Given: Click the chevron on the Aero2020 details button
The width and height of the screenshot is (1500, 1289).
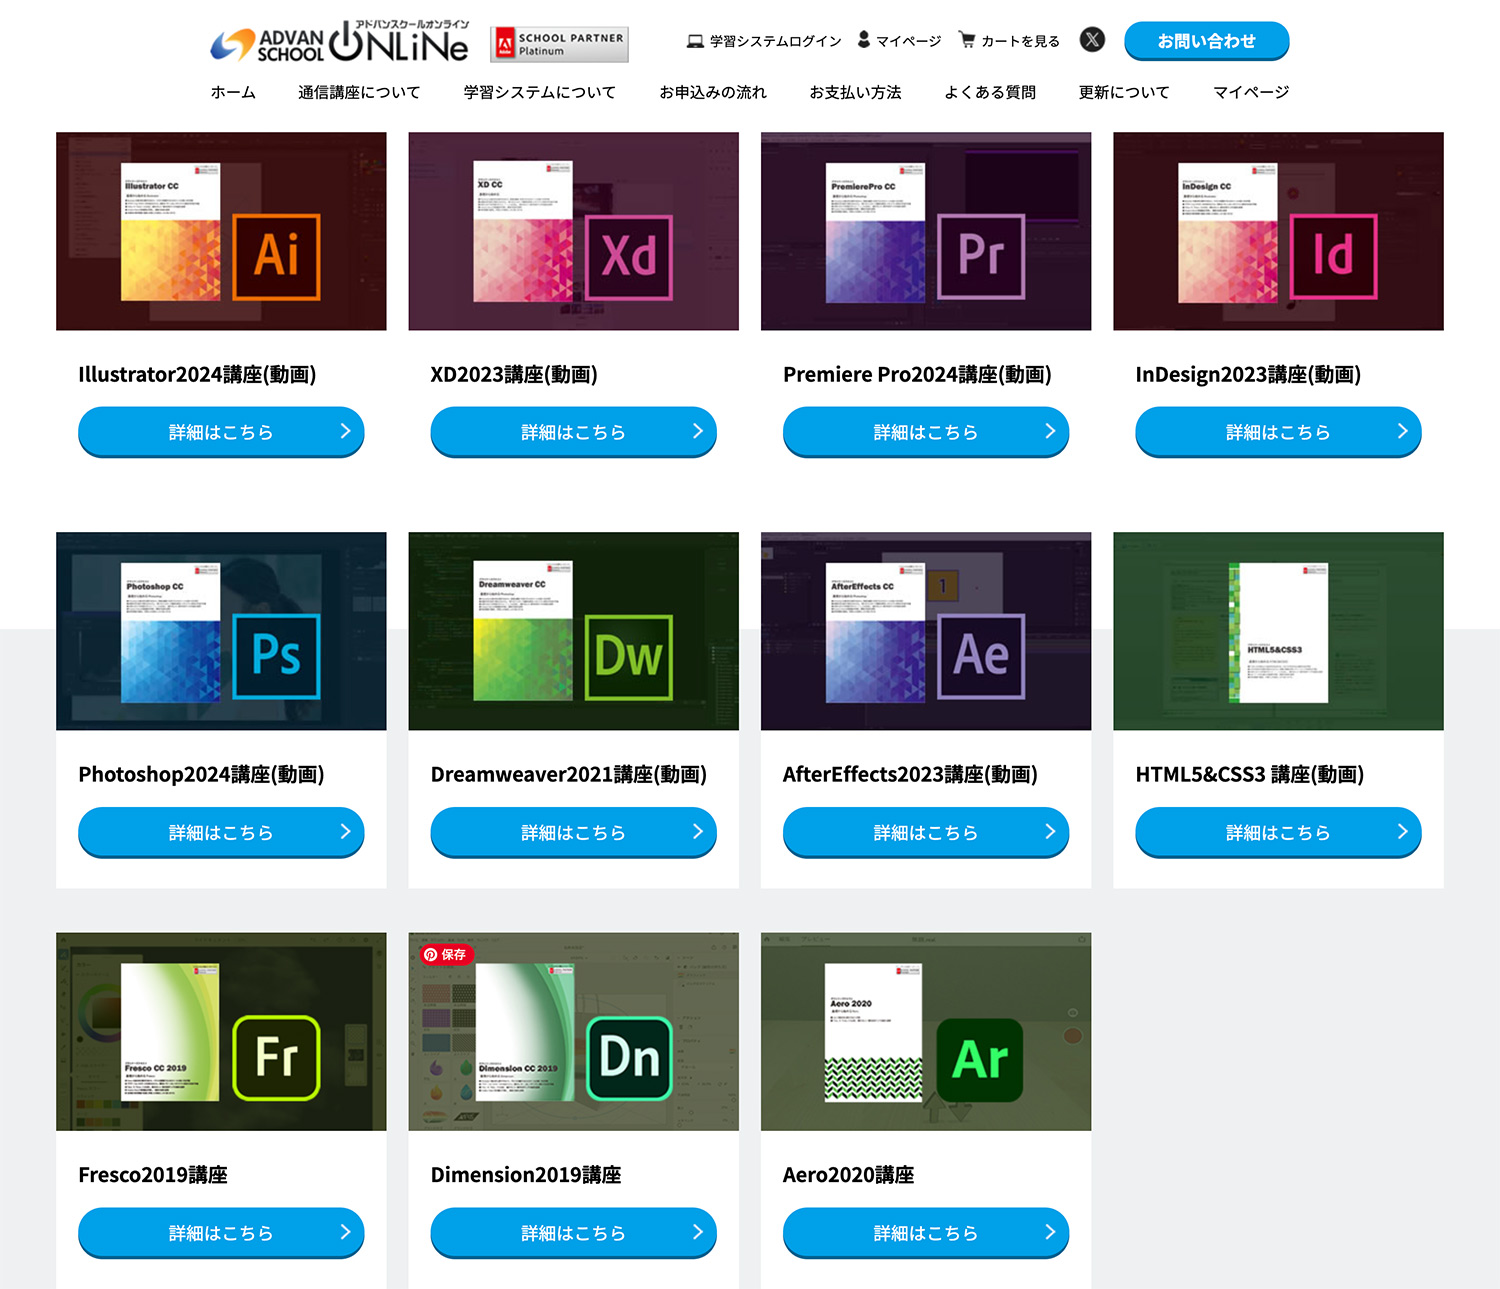Looking at the screenshot, I should coord(1050,1232).
